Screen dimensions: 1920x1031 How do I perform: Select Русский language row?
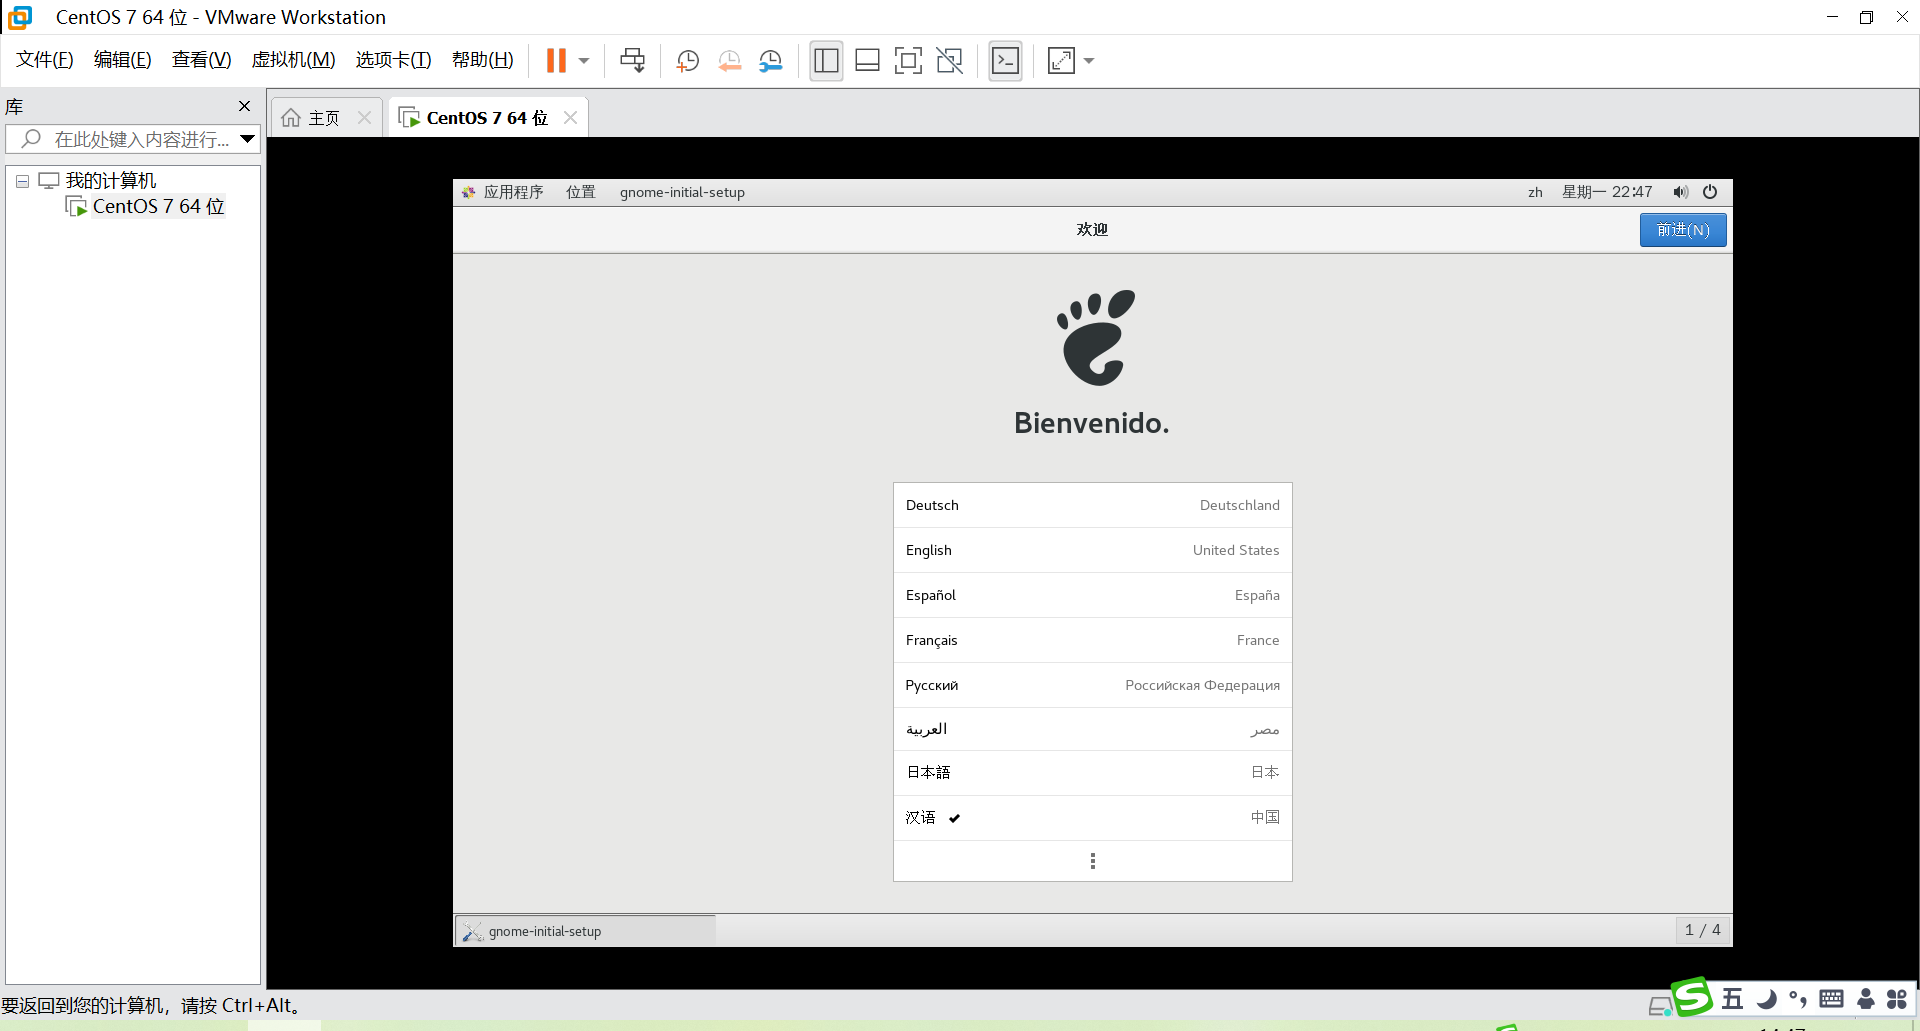tap(1092, 685)
